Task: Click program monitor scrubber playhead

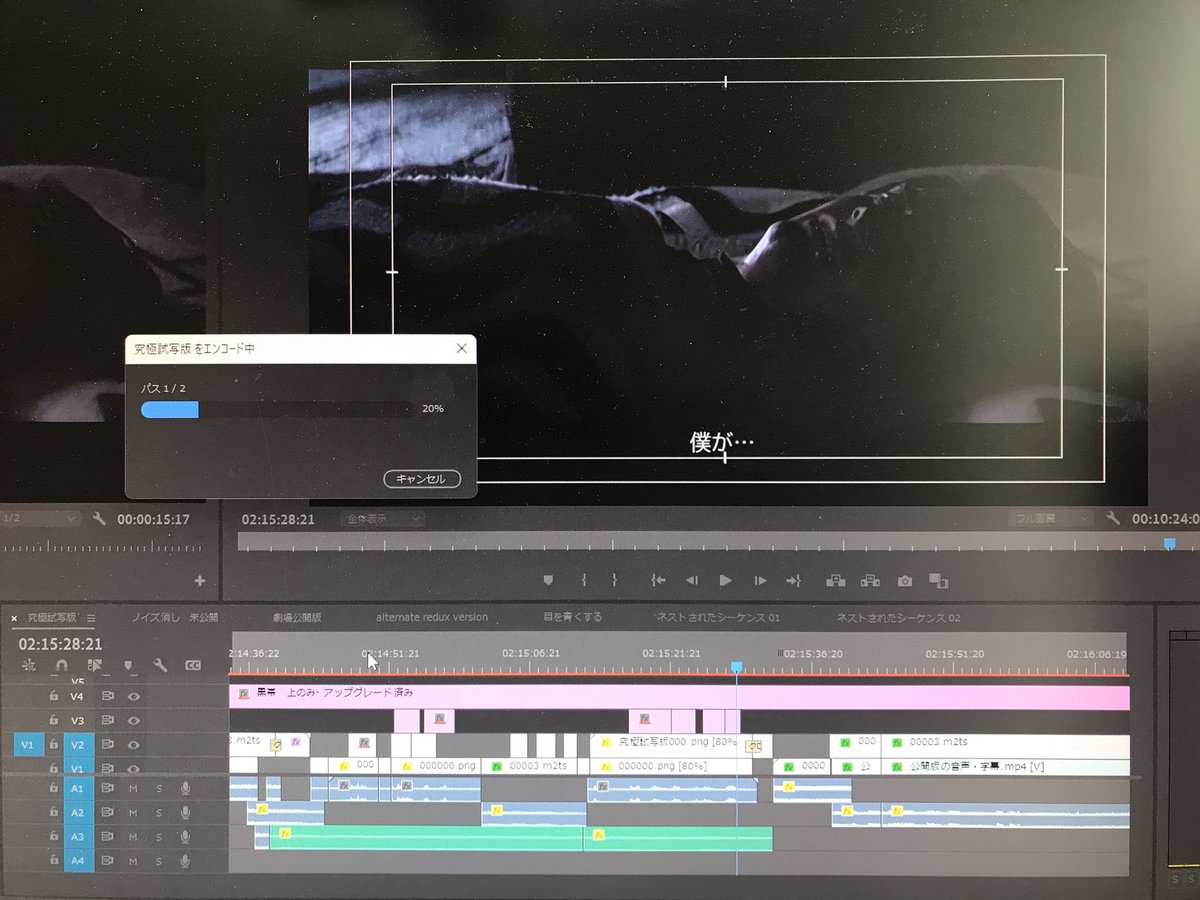Action: [1169, 543]
